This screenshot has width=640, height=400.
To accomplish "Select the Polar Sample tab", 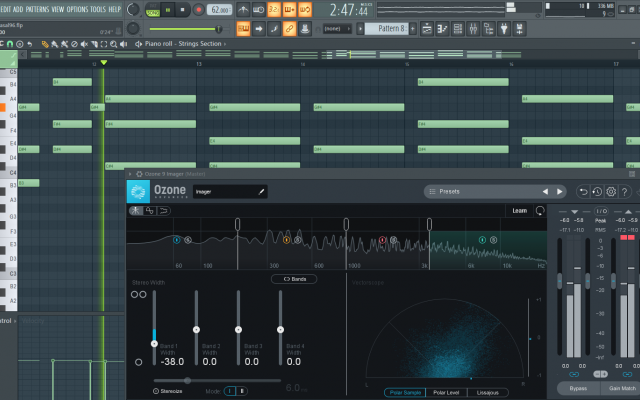I will [405, 392].
